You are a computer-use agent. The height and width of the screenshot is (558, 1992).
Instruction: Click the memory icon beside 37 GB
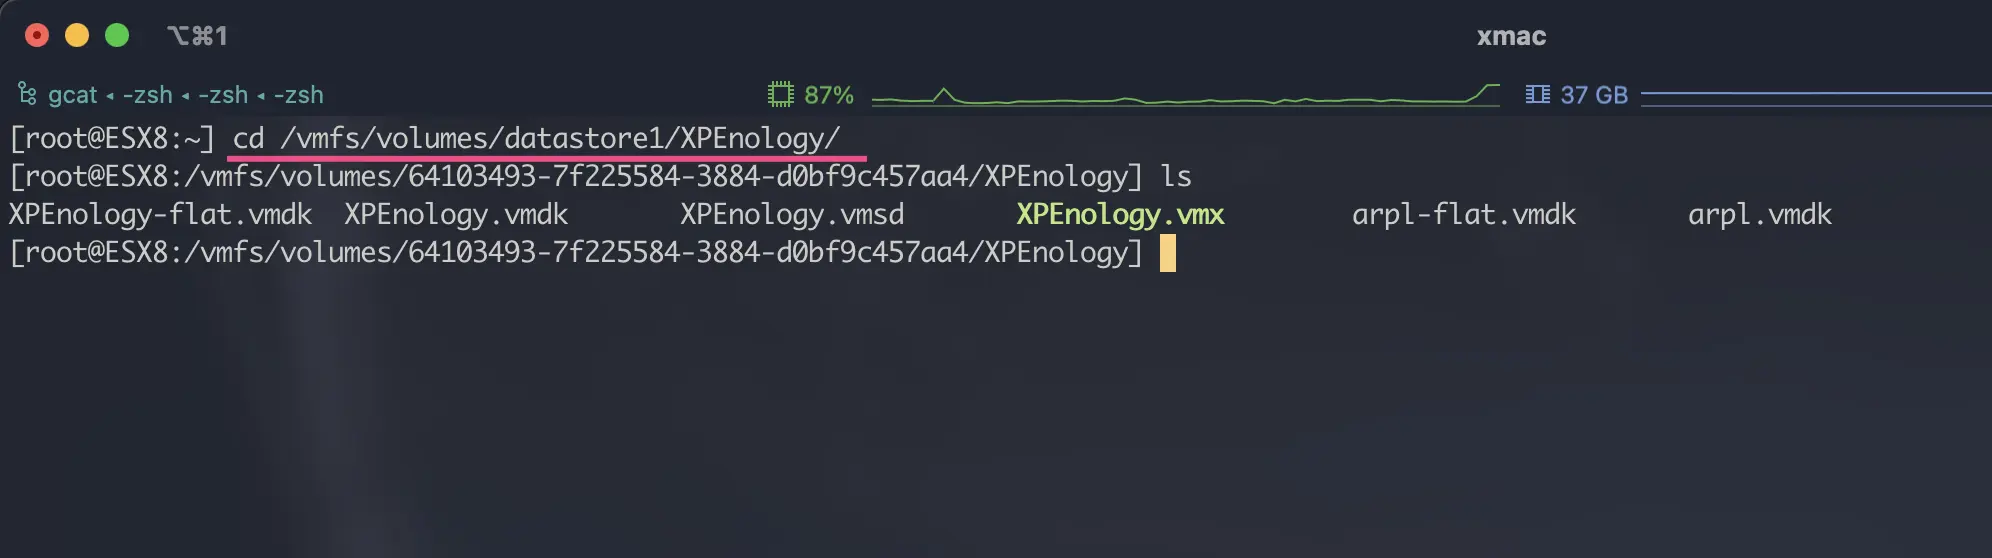1537,94
